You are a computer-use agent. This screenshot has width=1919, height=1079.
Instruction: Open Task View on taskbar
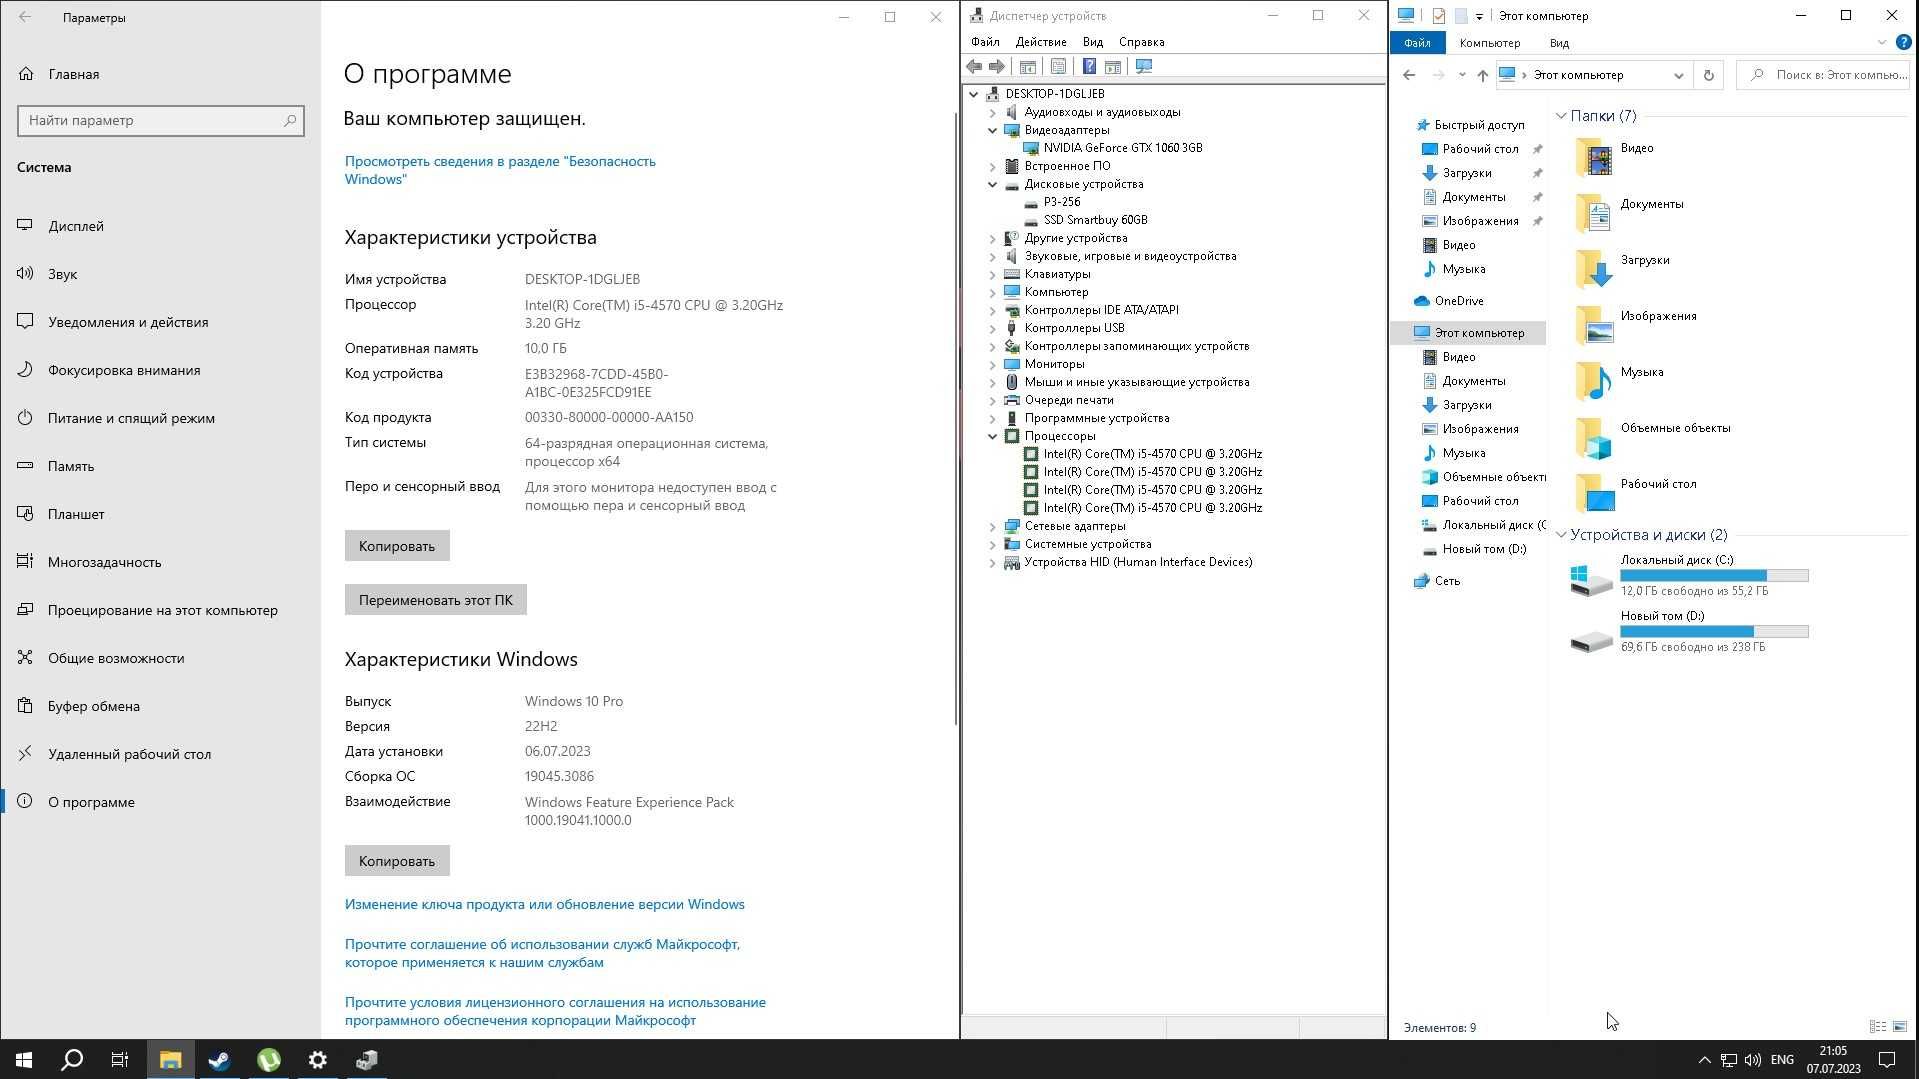click(120, 1060)
